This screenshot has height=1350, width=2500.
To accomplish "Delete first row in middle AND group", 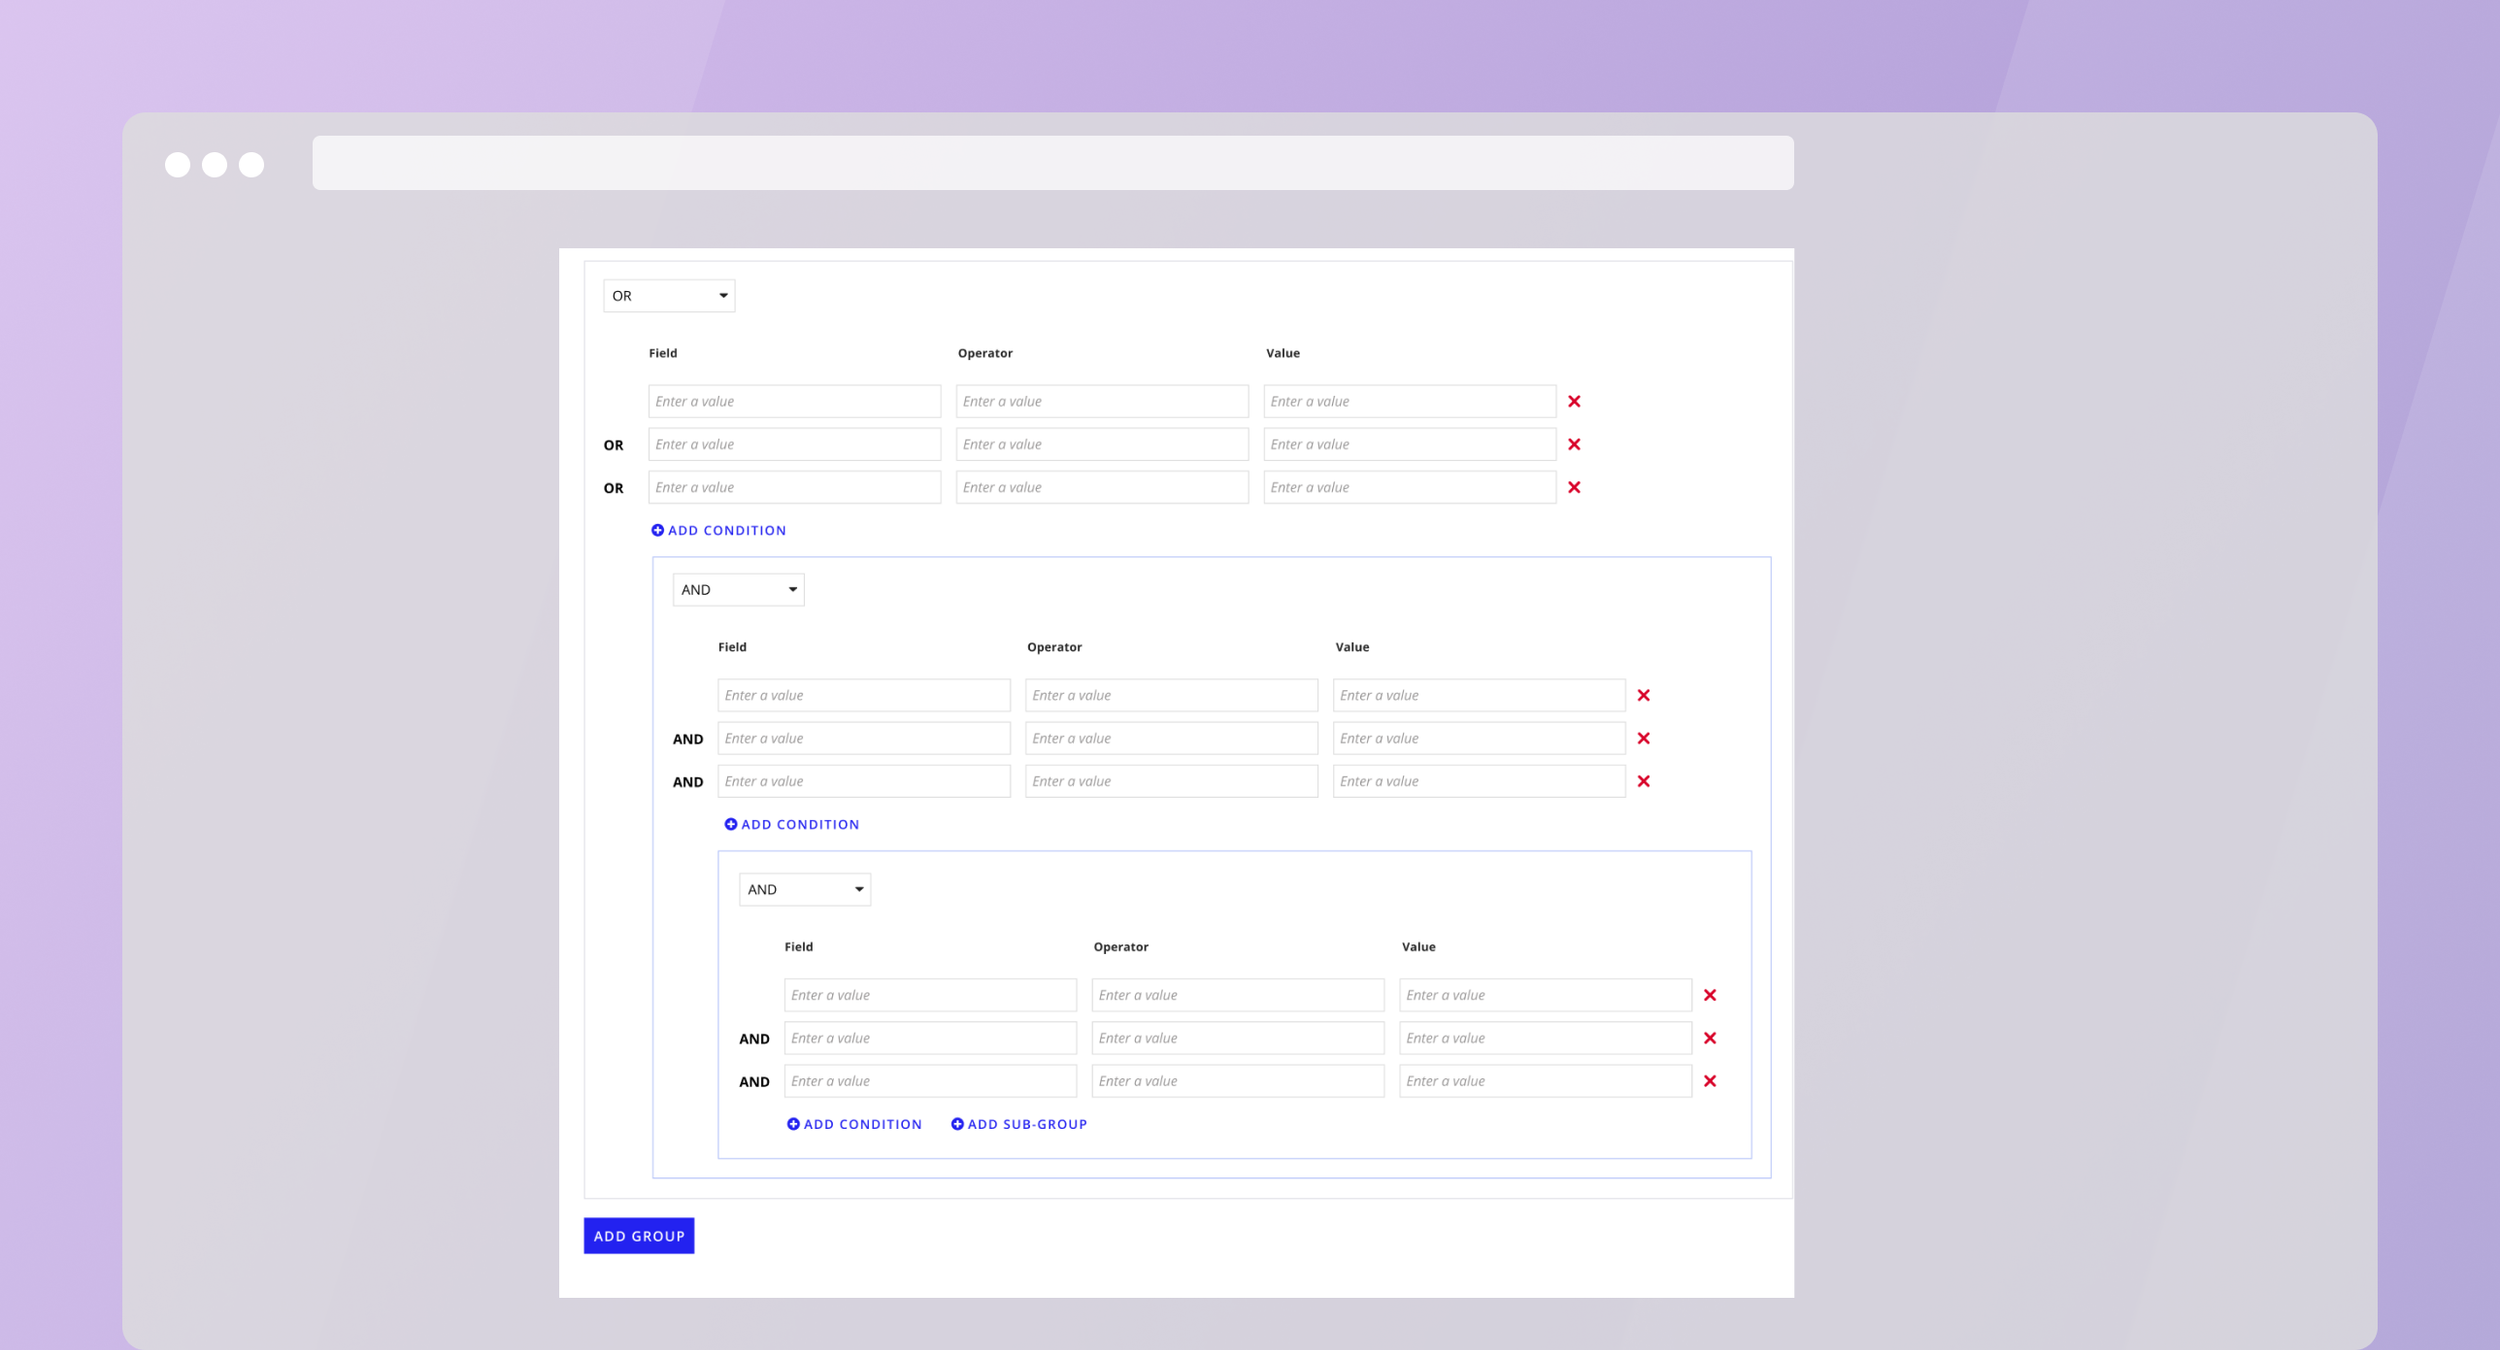I will pyautogui.click(x=1643, y=695).
